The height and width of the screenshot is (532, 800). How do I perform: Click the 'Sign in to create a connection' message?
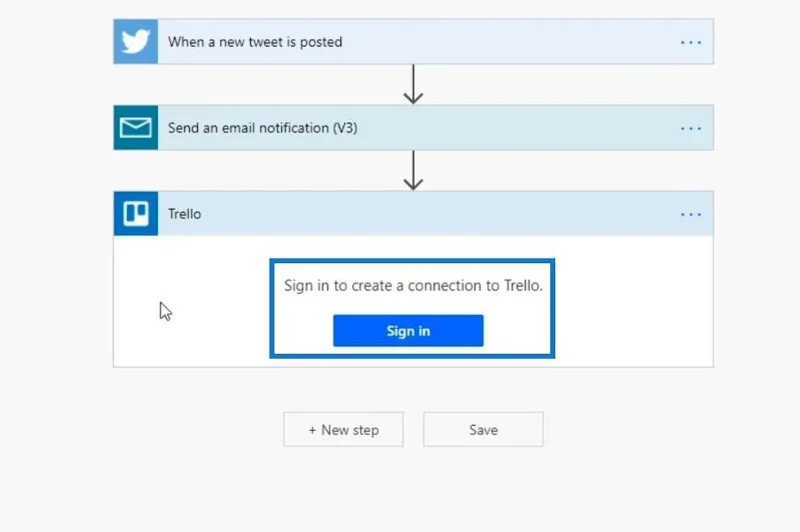point(413,285)
